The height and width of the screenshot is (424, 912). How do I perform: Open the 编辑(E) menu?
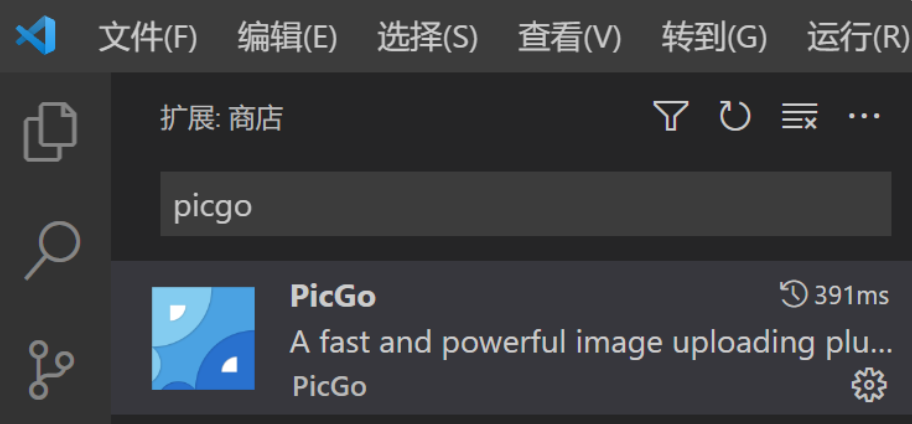pyautogui.click(x=287, y=38)
